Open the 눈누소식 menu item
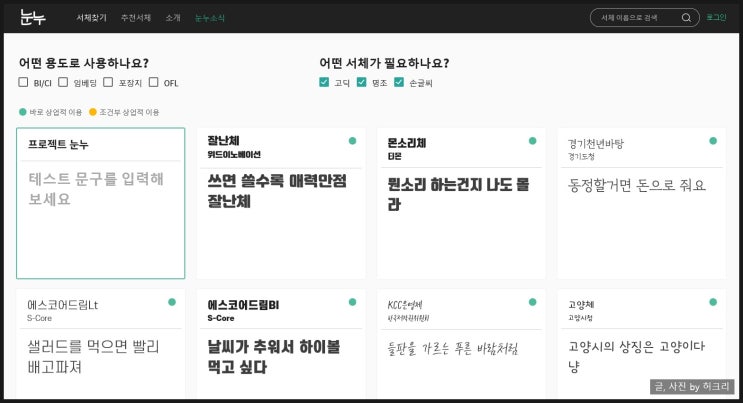The image size is (743, 403). click(210, 18)
